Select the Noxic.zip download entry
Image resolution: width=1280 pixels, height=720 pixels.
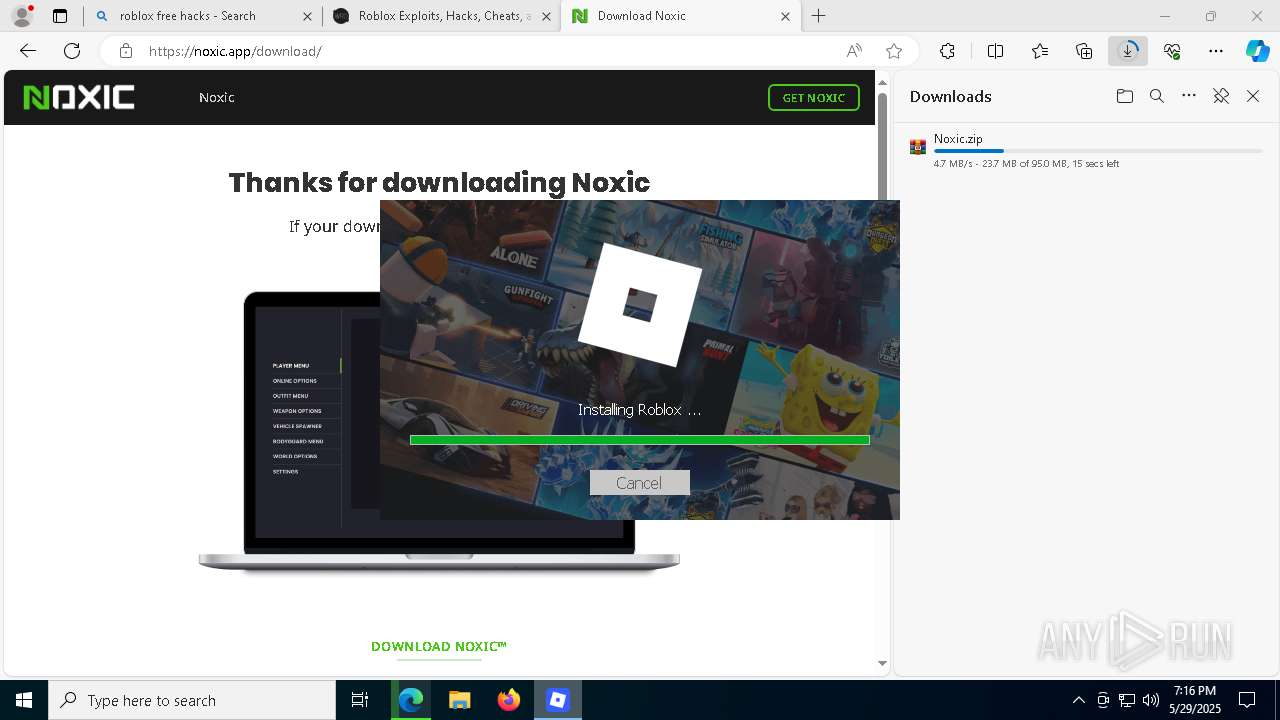point(1086,150)
